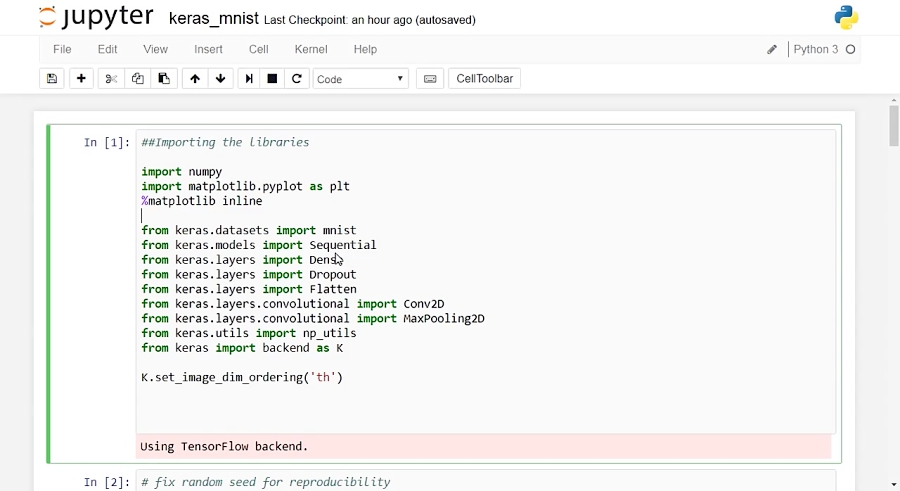This screenshot has width=900, height=491.
Task: Run the cell and select below
Action: (248, 79)
